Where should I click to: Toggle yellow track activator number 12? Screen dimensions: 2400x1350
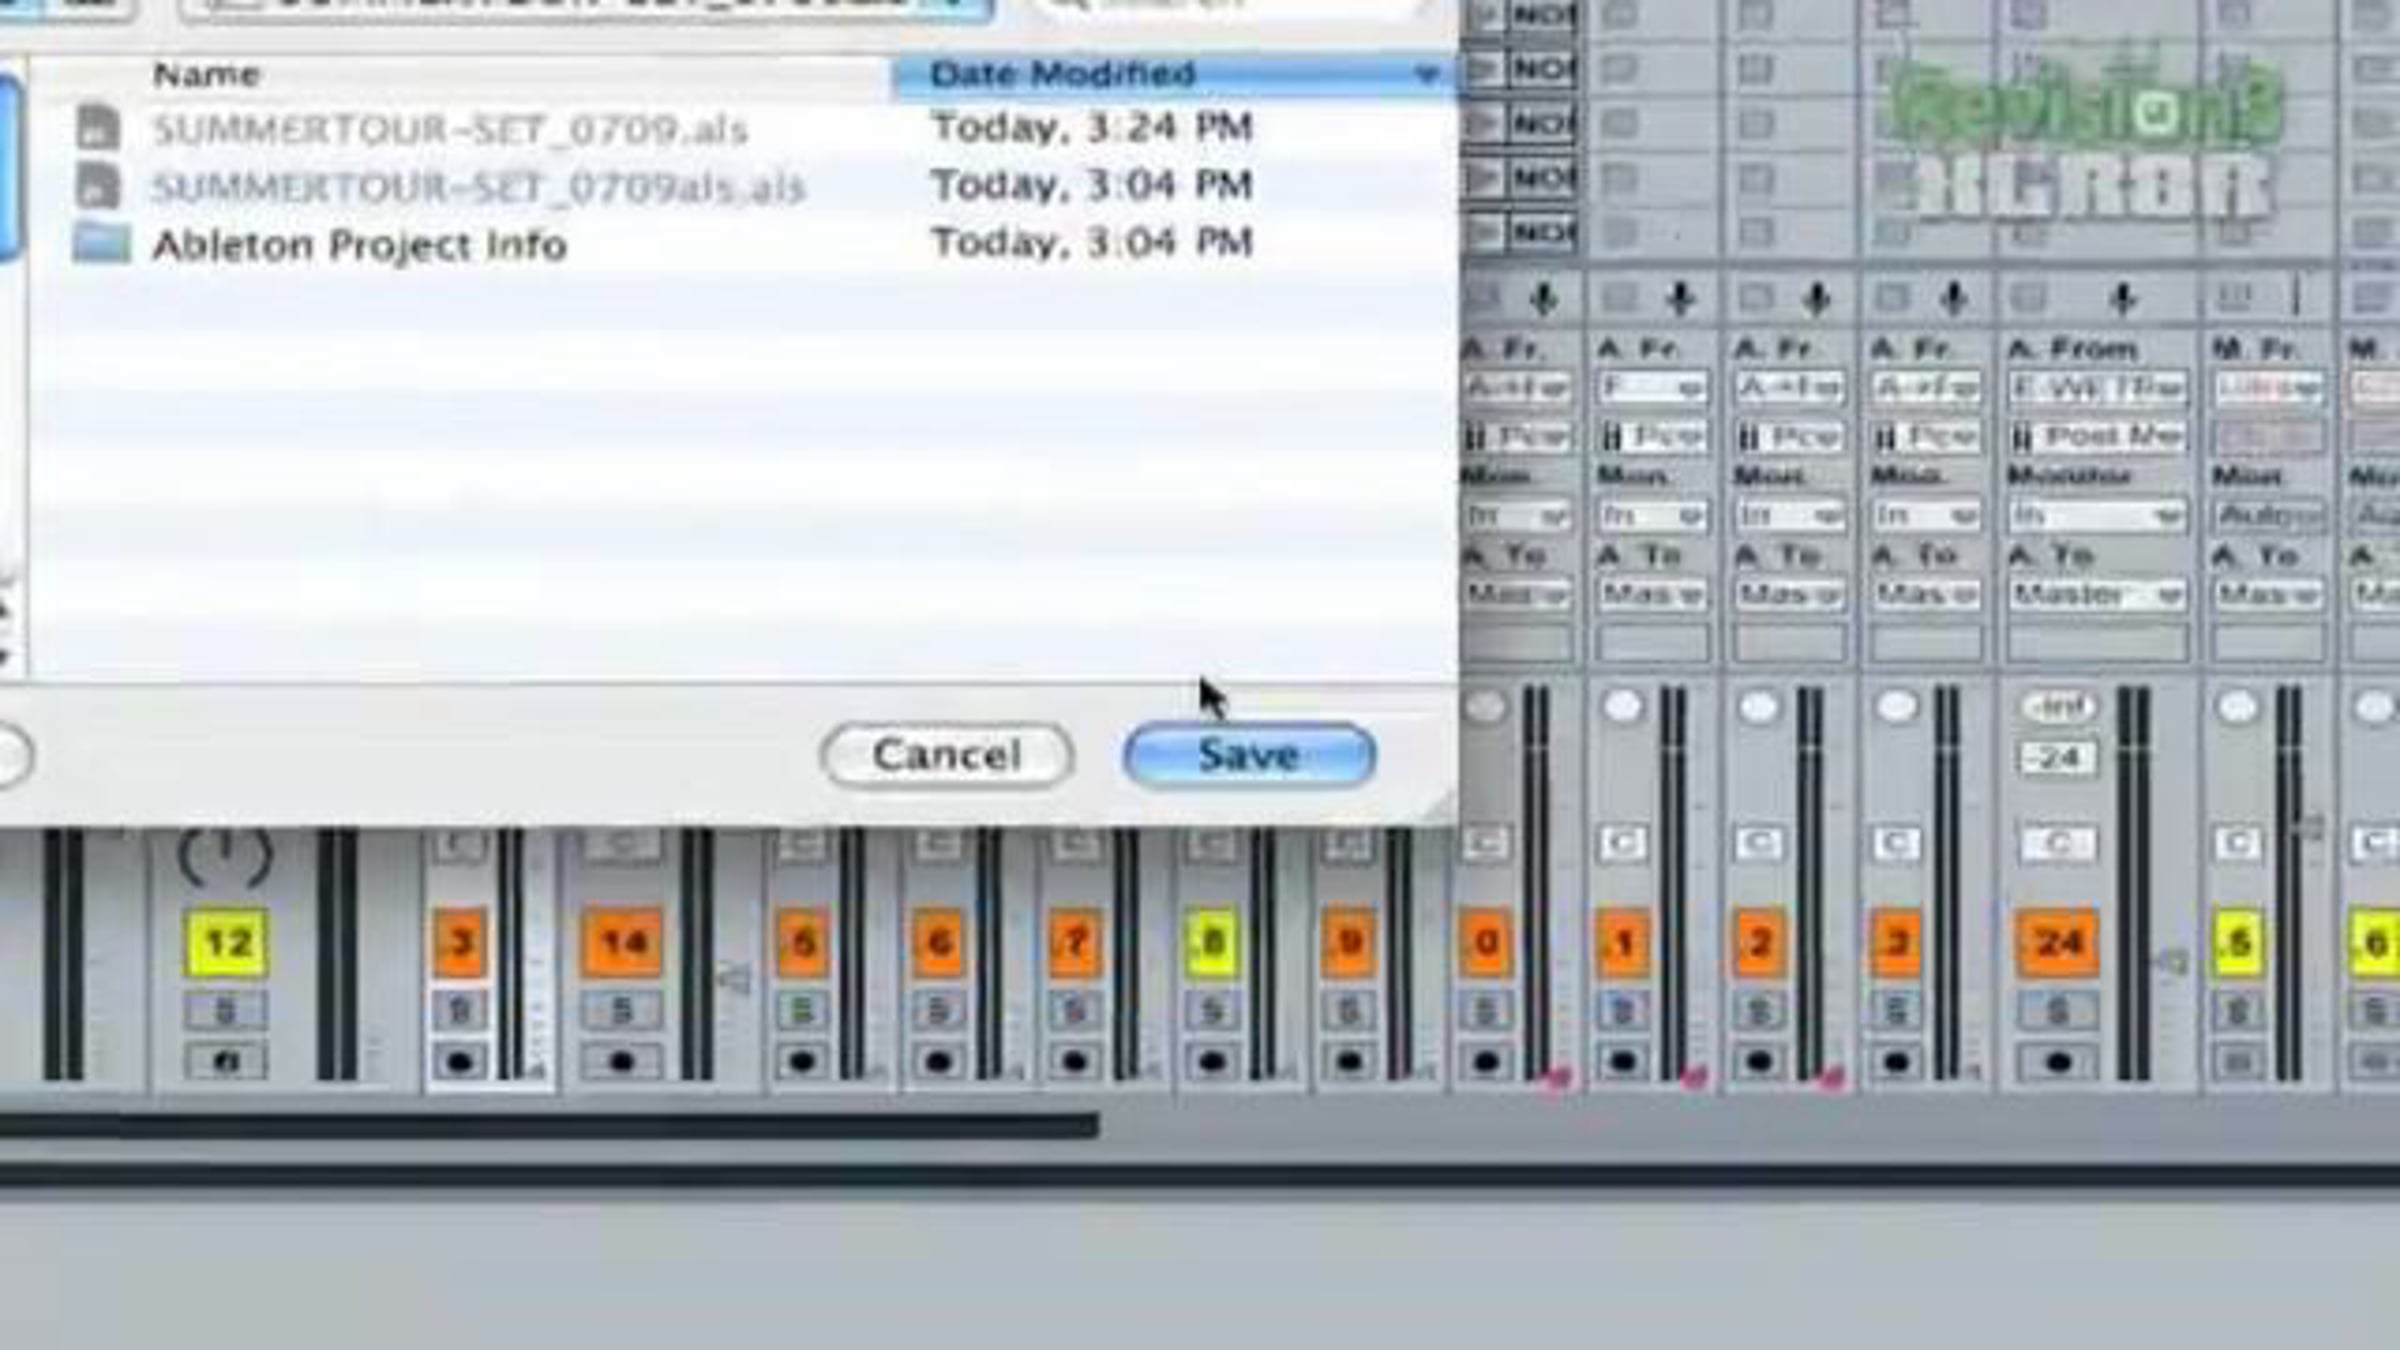[x=226, y=942]
